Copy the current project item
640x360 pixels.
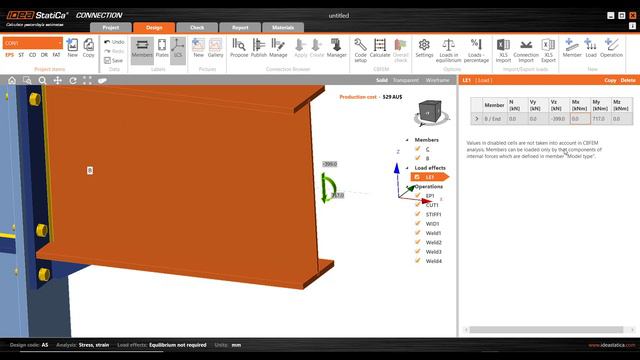[x=88, y=48]
